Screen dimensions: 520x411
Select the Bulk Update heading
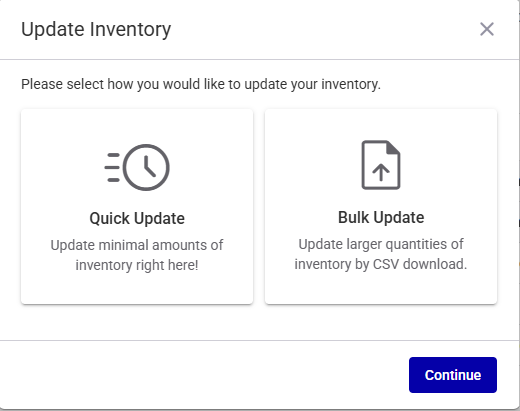pyautogui.click(x=381, y=218)
